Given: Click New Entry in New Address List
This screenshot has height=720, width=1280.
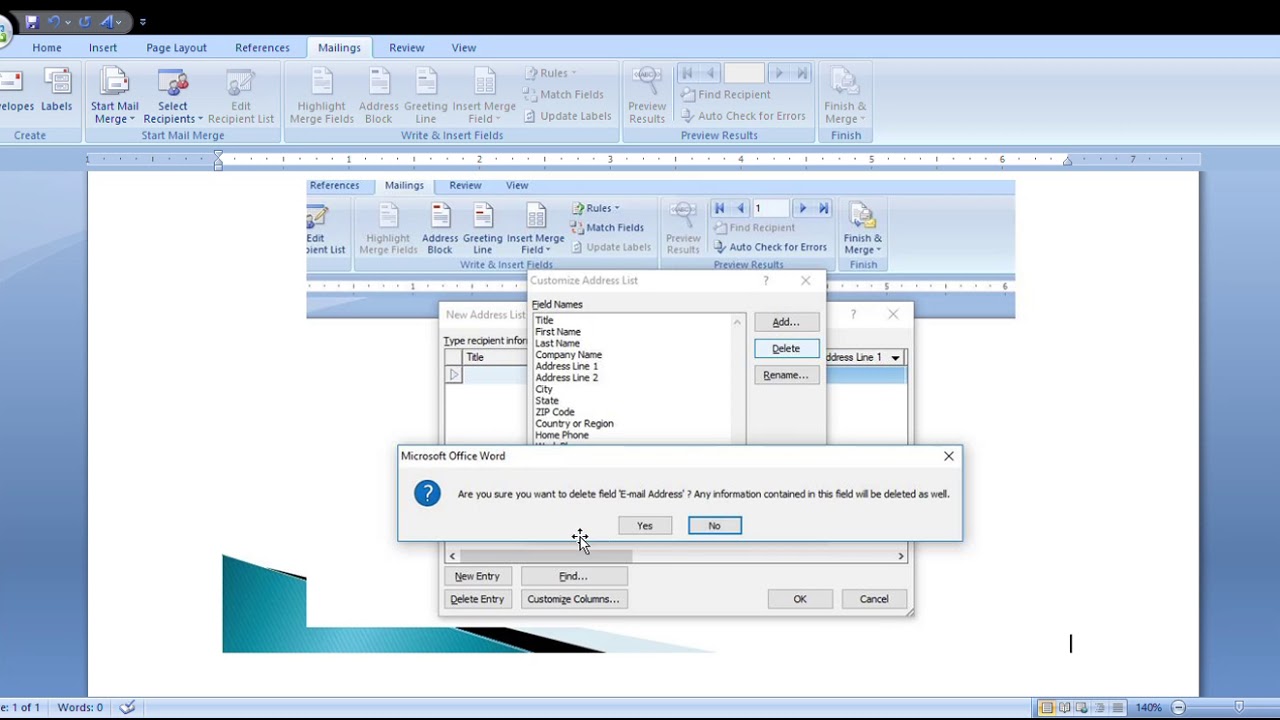Looking at the screenshot, I should [477, 576].
